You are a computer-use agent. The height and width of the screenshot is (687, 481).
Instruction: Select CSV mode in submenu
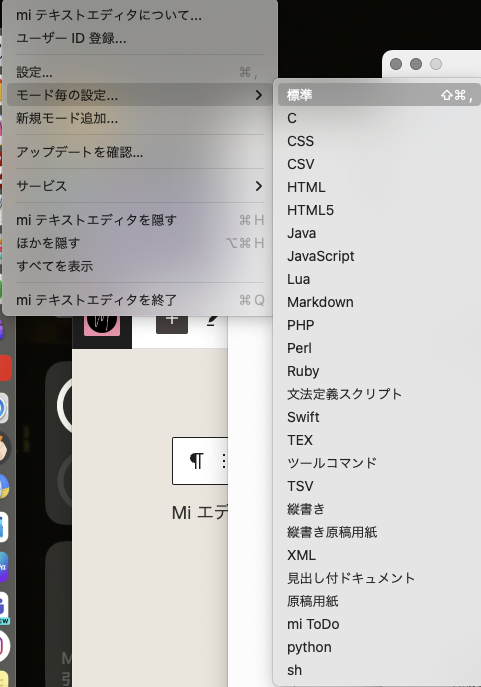379,164
